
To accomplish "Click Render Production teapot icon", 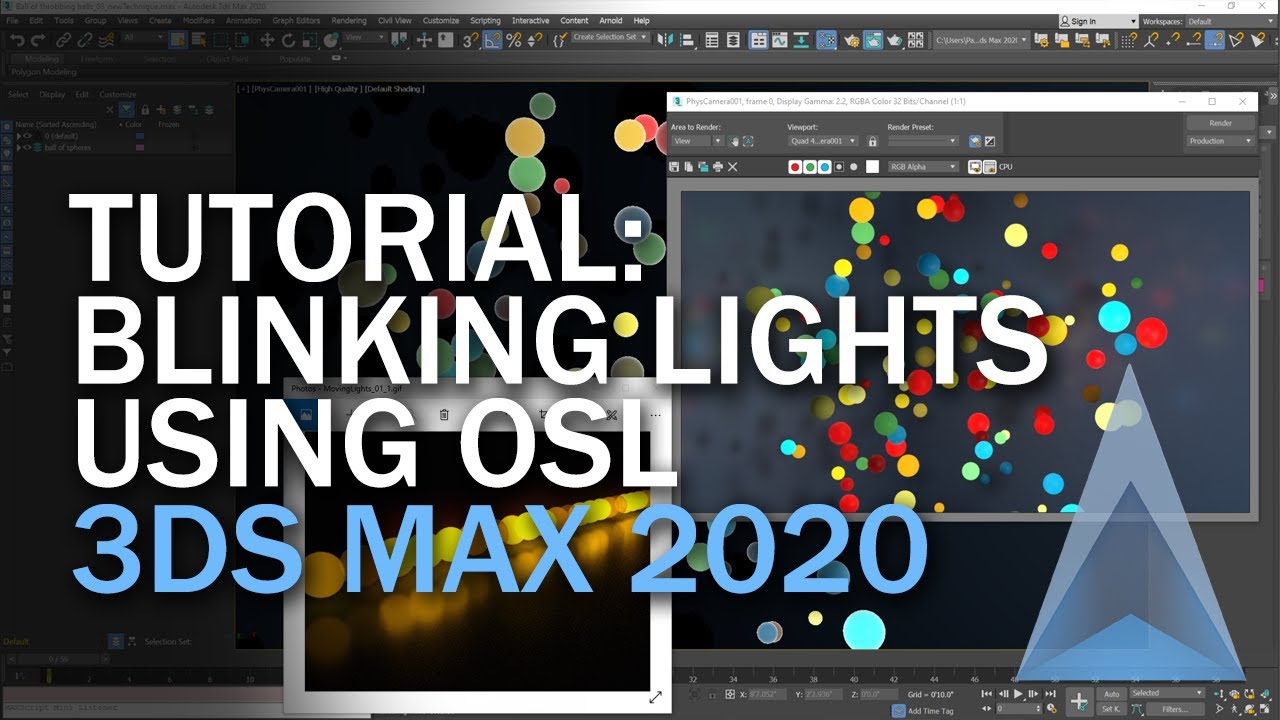I will point(894,40).
